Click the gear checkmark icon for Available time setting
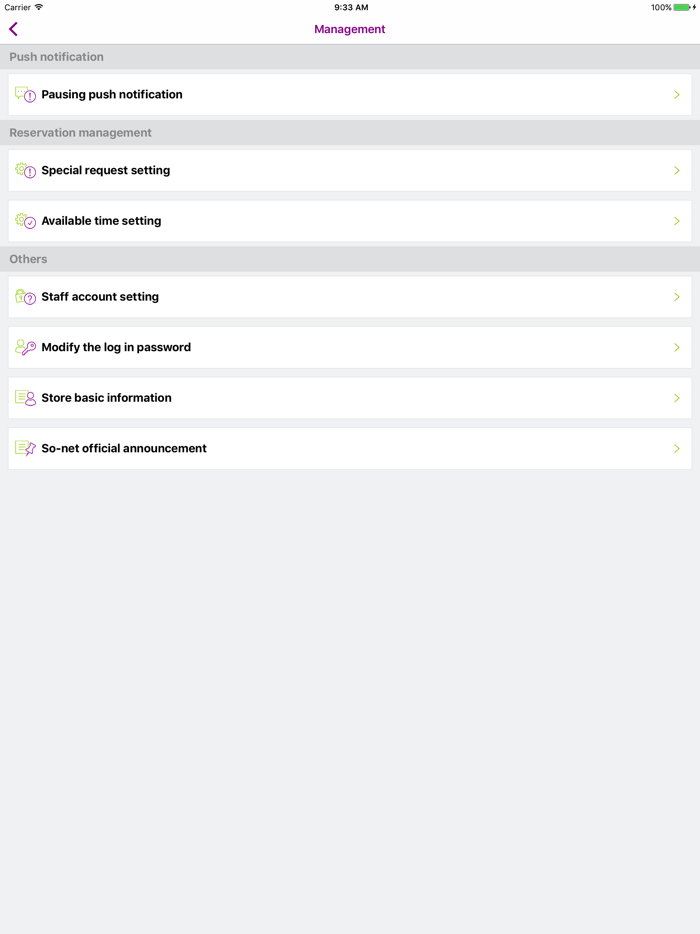 click(x=23, y=220)
